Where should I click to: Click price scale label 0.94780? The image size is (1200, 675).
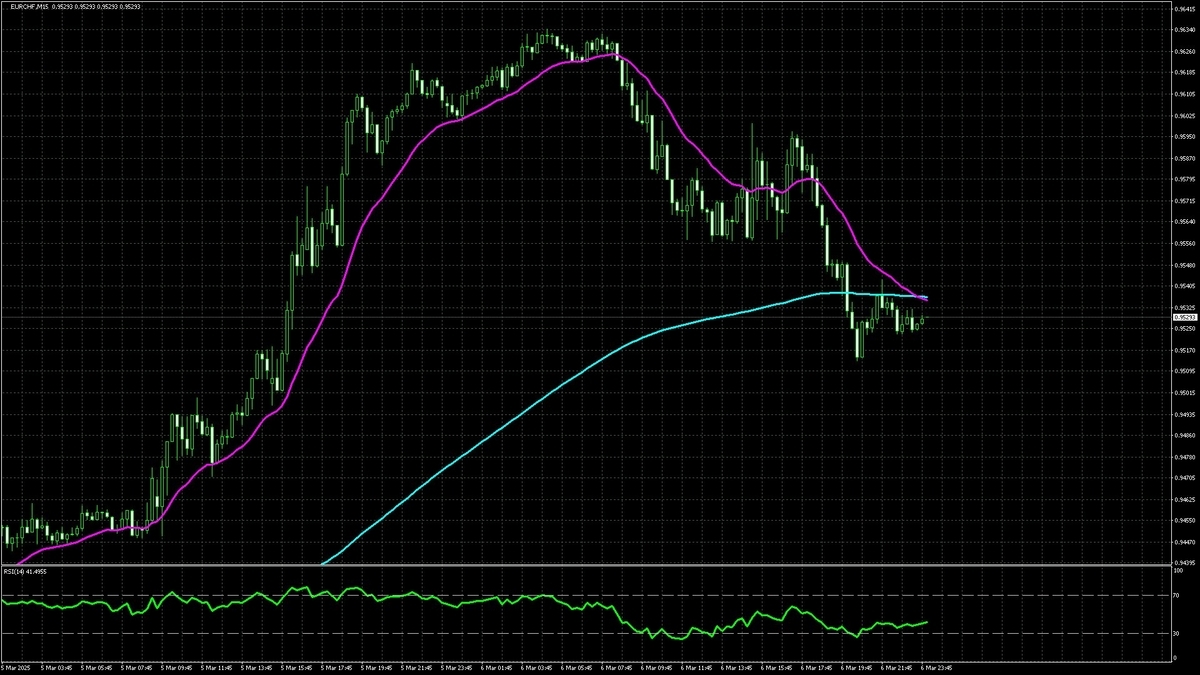click(x=1185, y=457)
